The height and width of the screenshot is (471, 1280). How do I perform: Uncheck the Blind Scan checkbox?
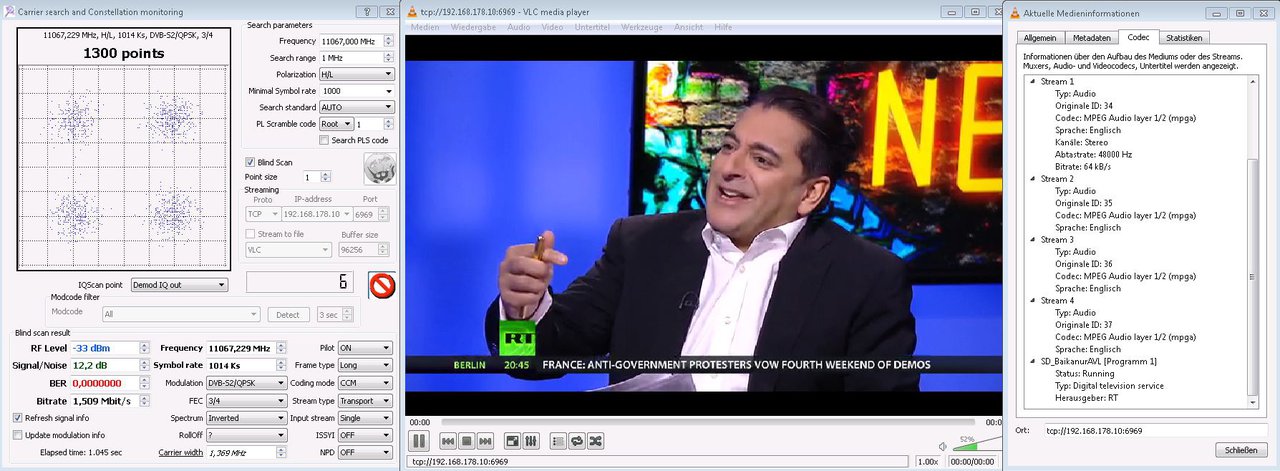point(251,162)
